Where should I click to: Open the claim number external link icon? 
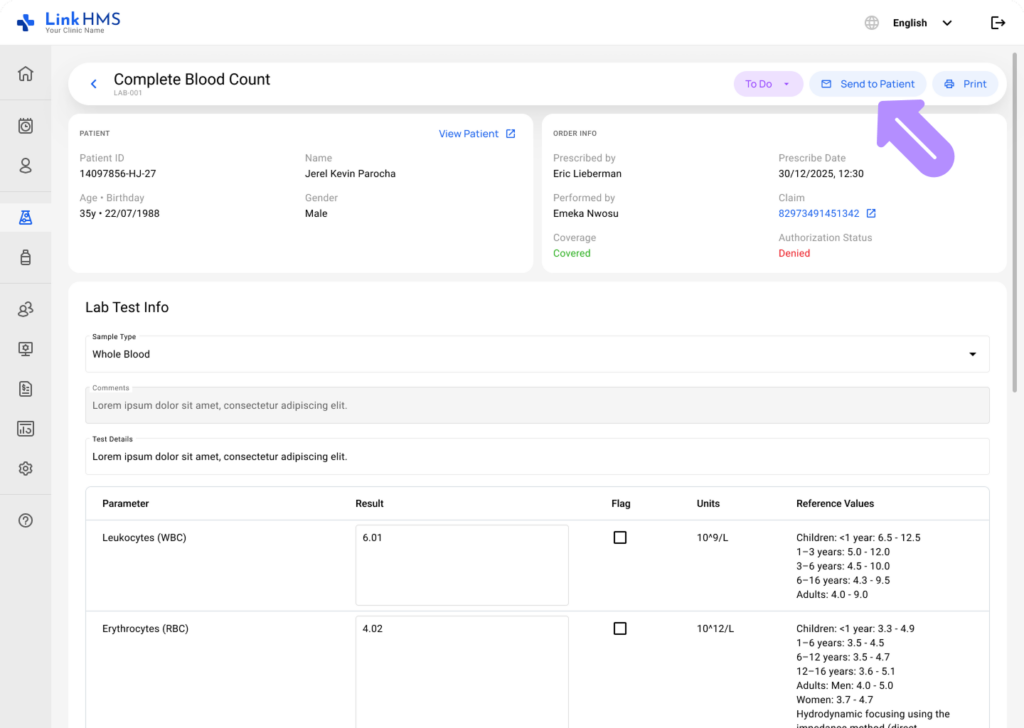pyautogui.click(x=871, y=214)
